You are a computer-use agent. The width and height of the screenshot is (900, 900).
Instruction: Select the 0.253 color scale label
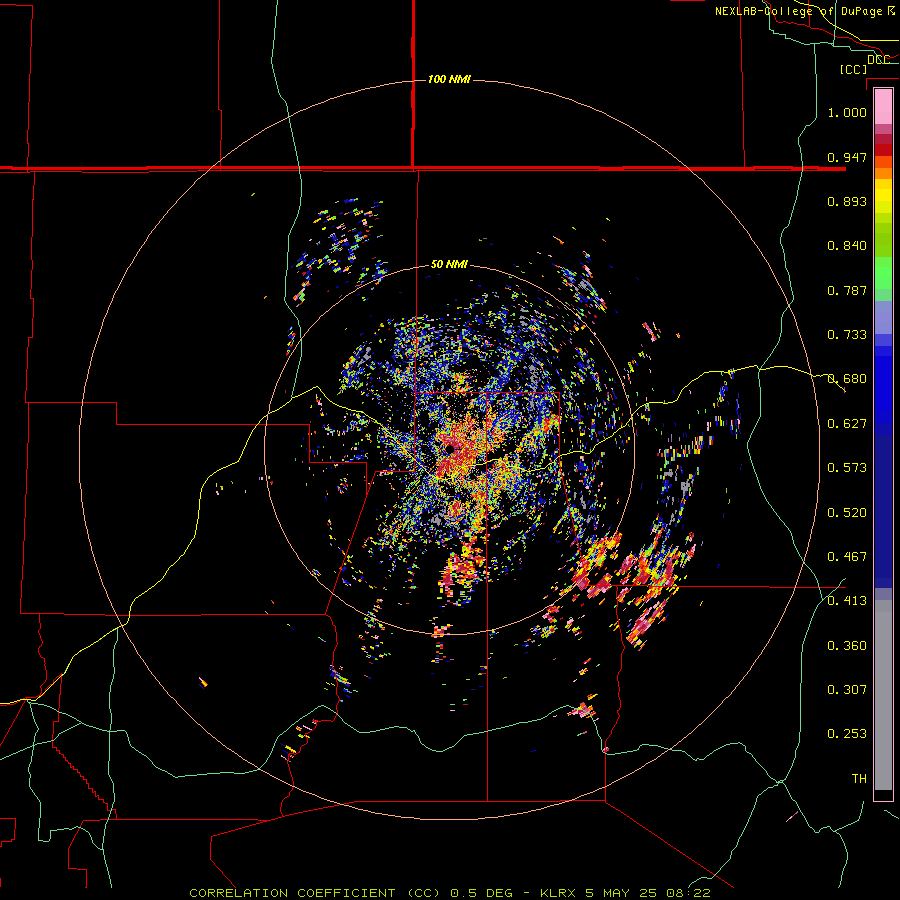pos(847,734)
